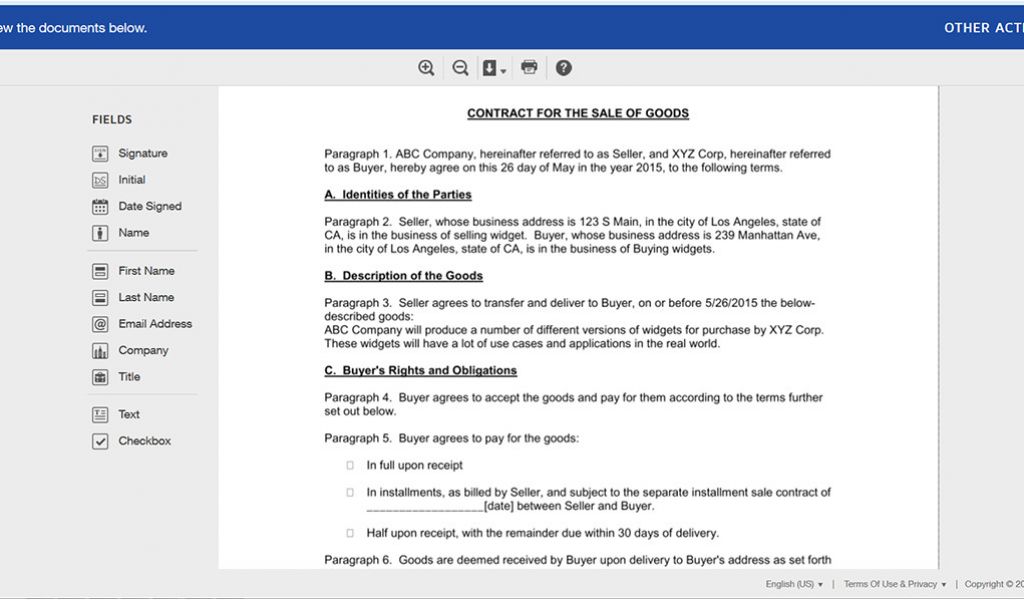Zoom in on the document
This screenshot has width=1024, height=600.
click(426, 68)
